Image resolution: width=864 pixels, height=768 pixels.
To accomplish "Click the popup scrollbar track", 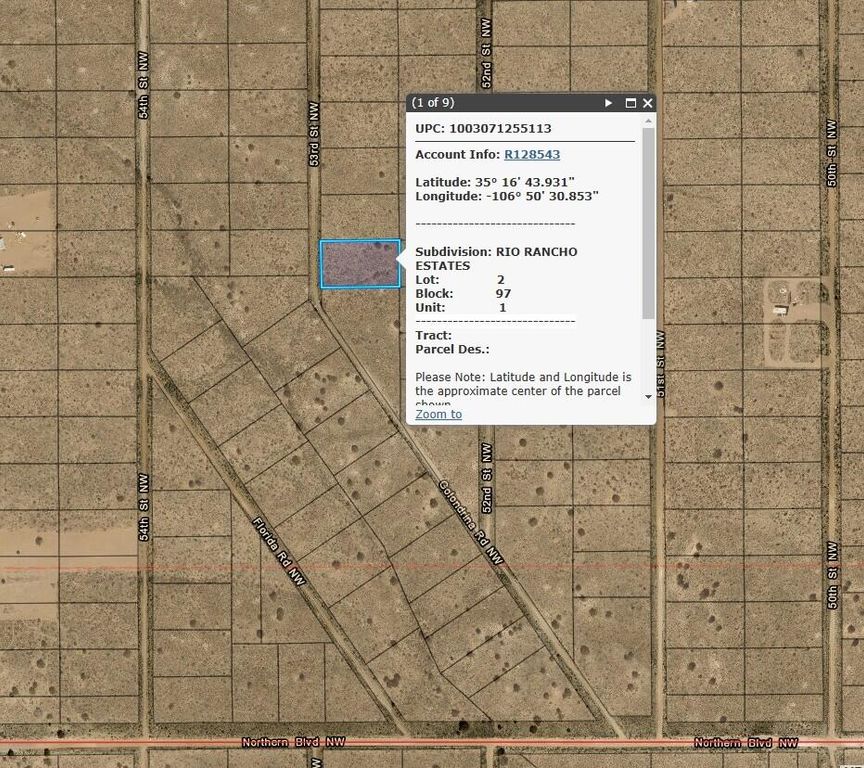I will 647,260.
